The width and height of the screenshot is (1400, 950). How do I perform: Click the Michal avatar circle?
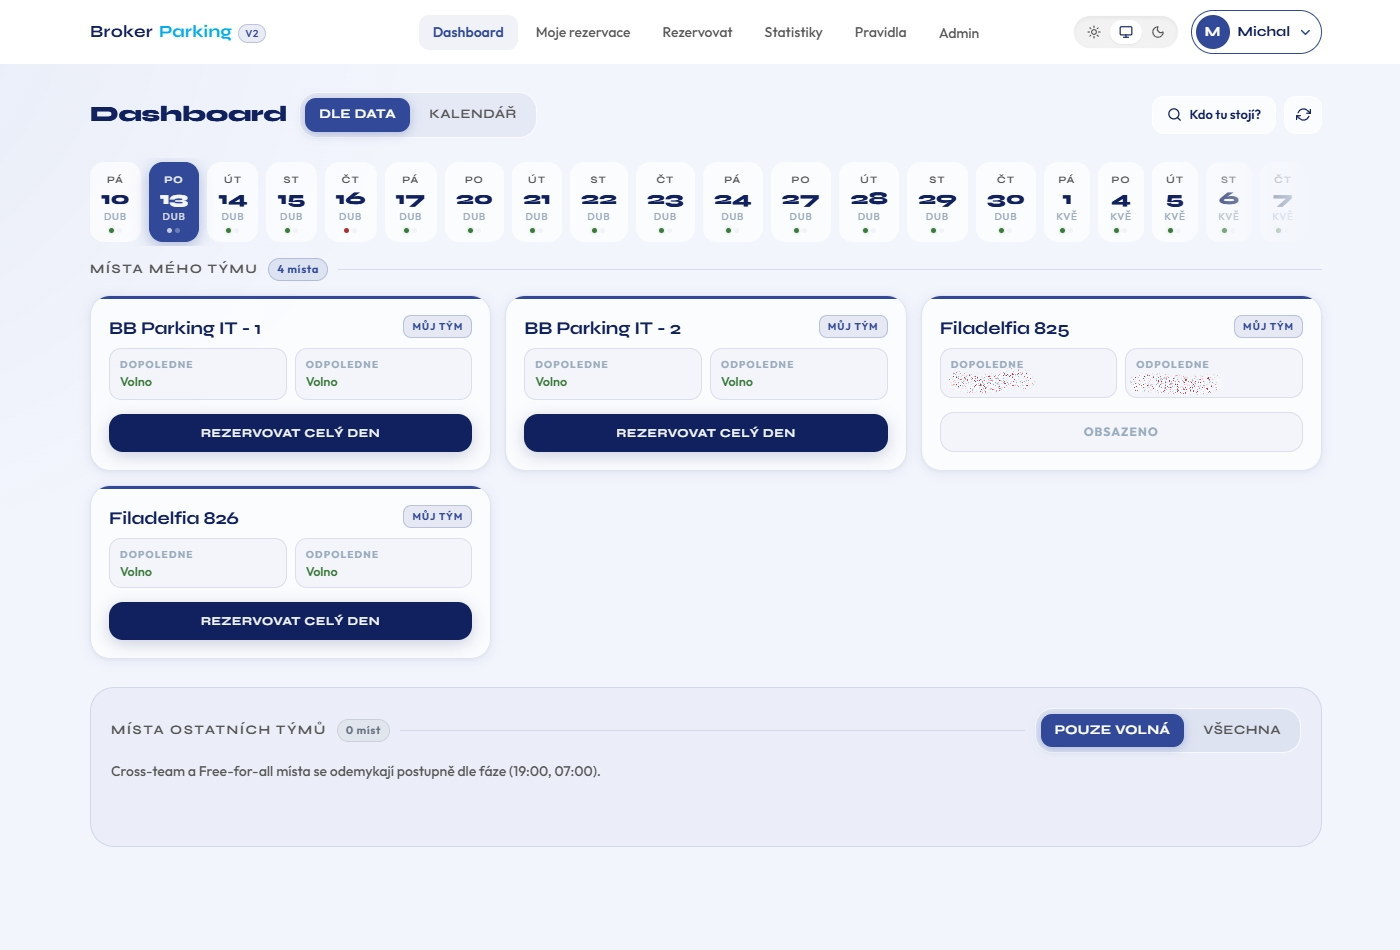pos(1212,32)
